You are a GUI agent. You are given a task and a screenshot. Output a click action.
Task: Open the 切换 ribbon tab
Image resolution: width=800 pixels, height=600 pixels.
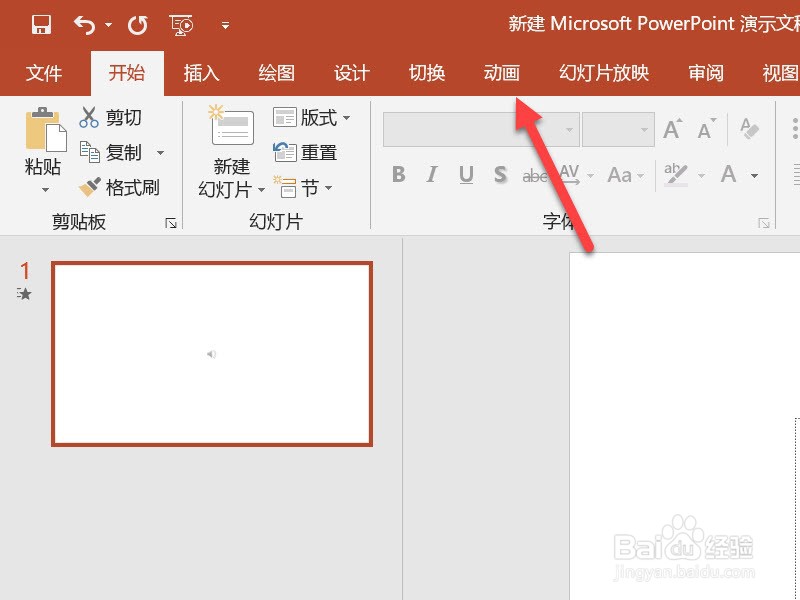[427, 73]
